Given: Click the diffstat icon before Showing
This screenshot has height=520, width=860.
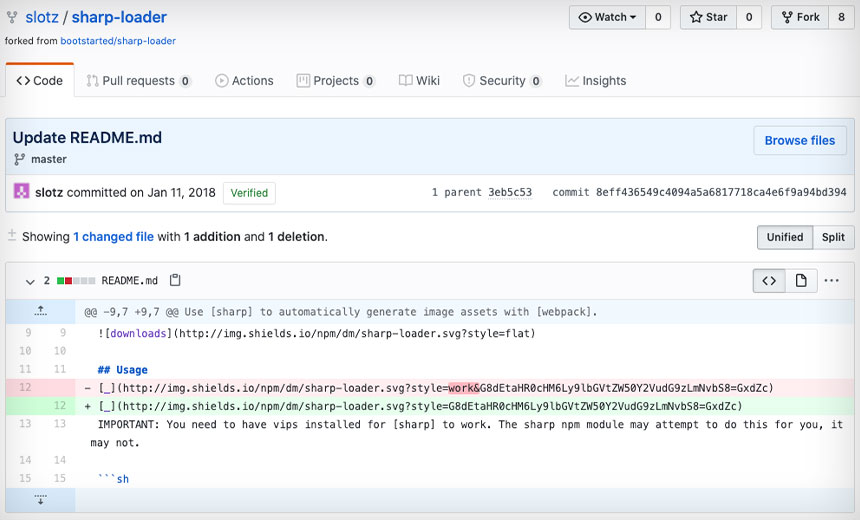Looking at the screenshot, I should [x=12, y=235].
